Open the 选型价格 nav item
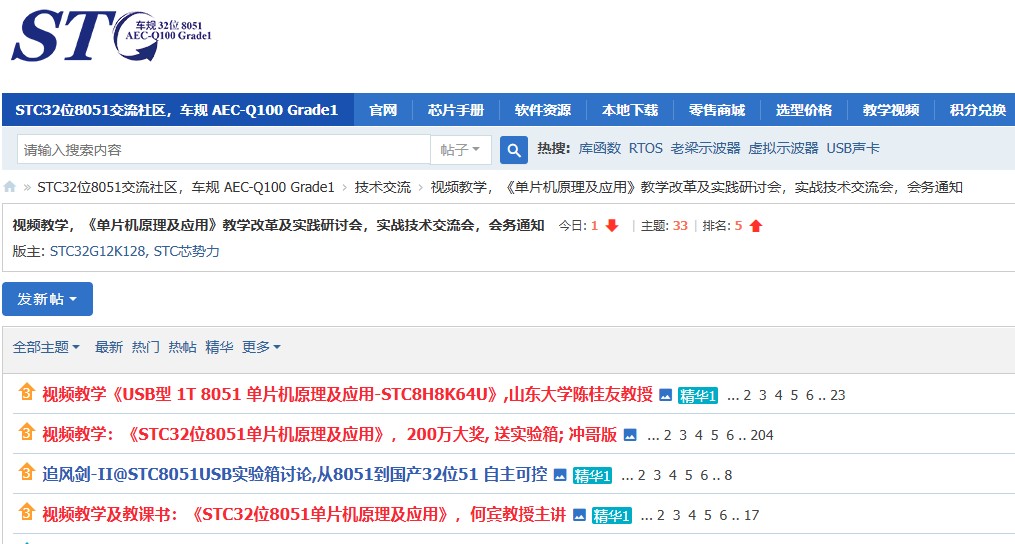 pyautogui.click(x=803, y=110)
